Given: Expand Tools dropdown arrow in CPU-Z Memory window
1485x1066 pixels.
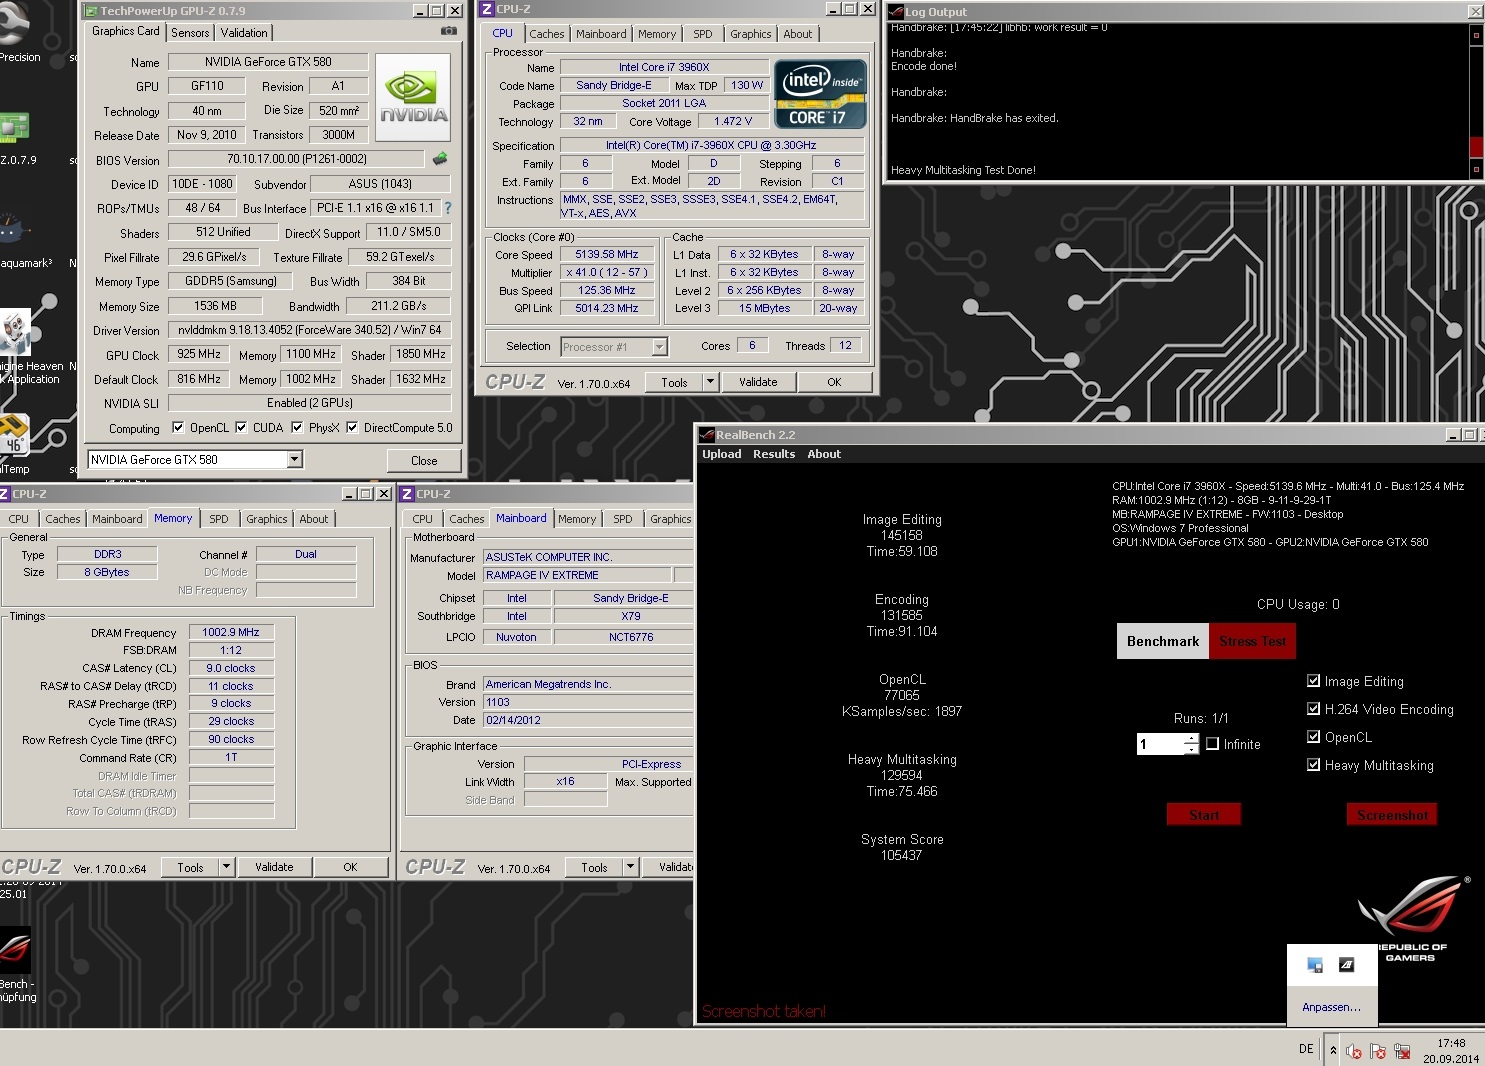Looking at the screenshot, I should tap(226, 867).
